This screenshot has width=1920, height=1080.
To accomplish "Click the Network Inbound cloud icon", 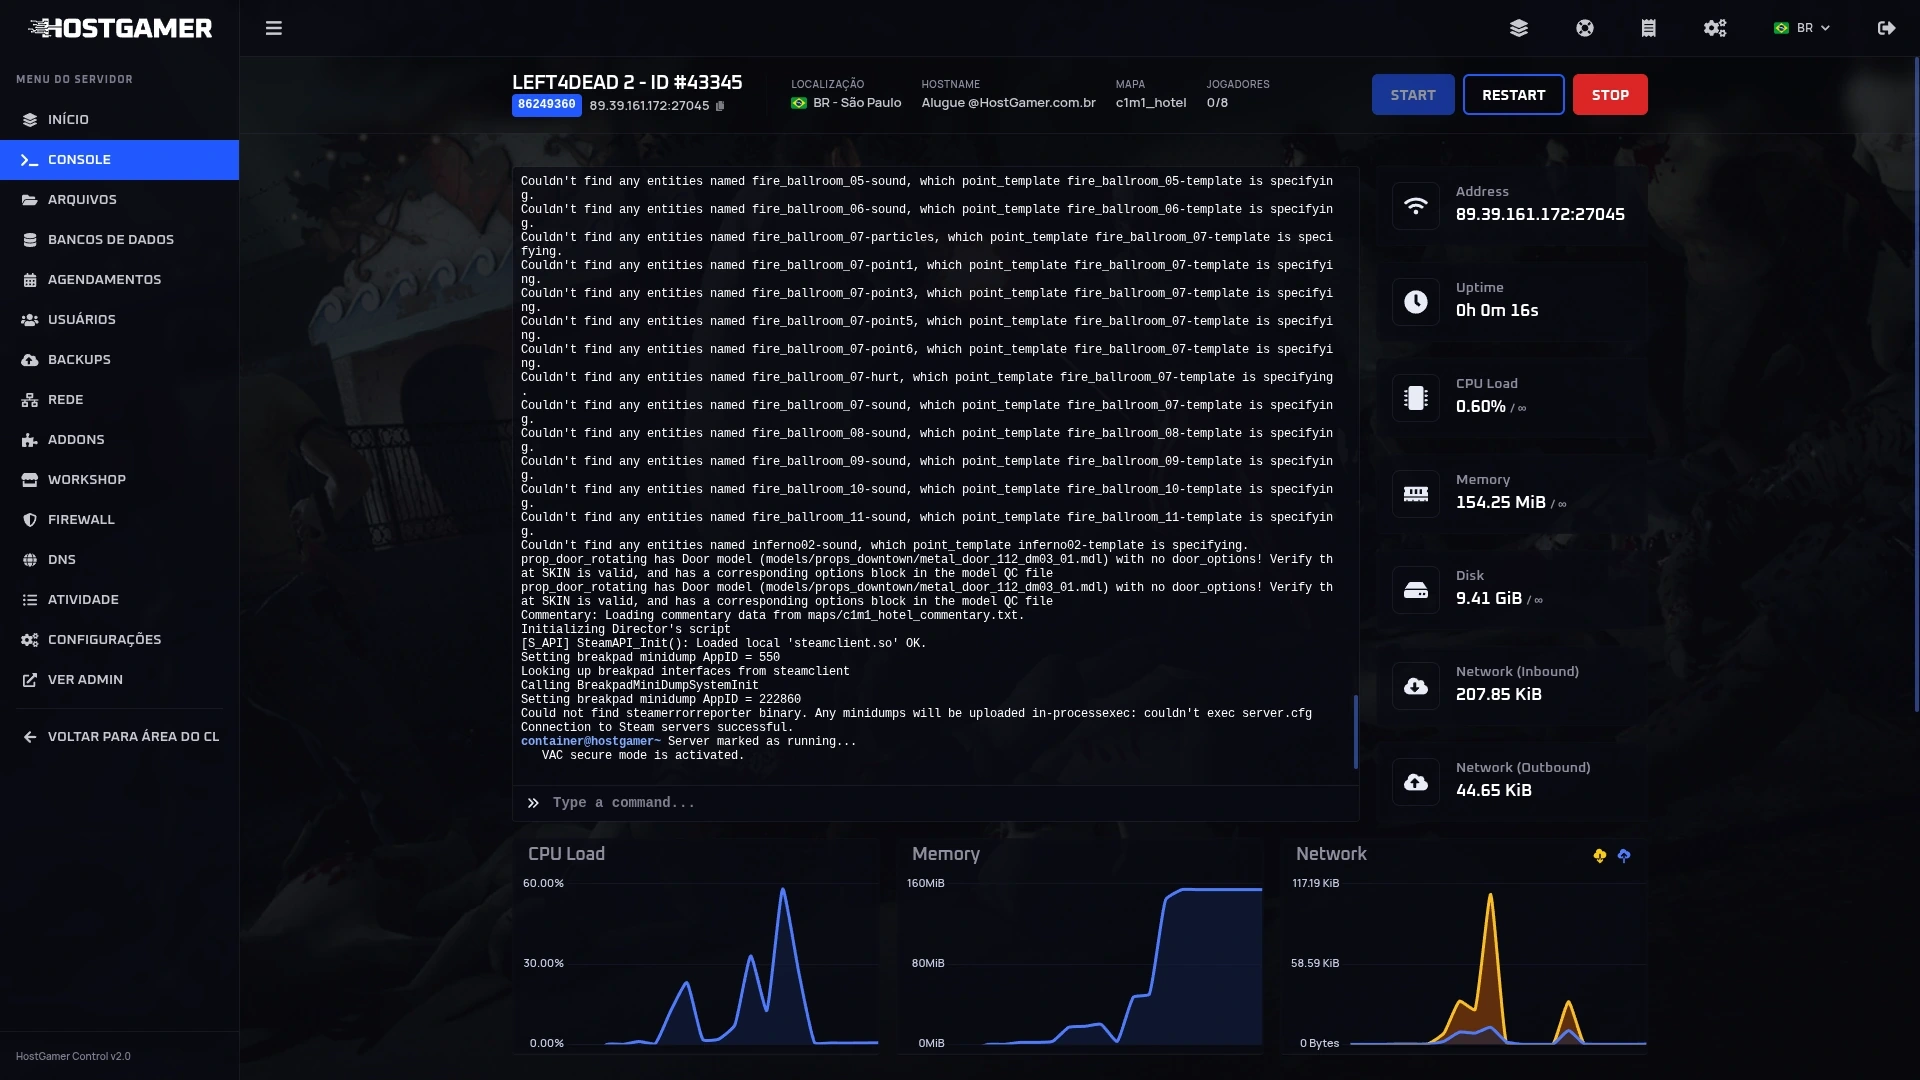I will [x=1415, y=686].
